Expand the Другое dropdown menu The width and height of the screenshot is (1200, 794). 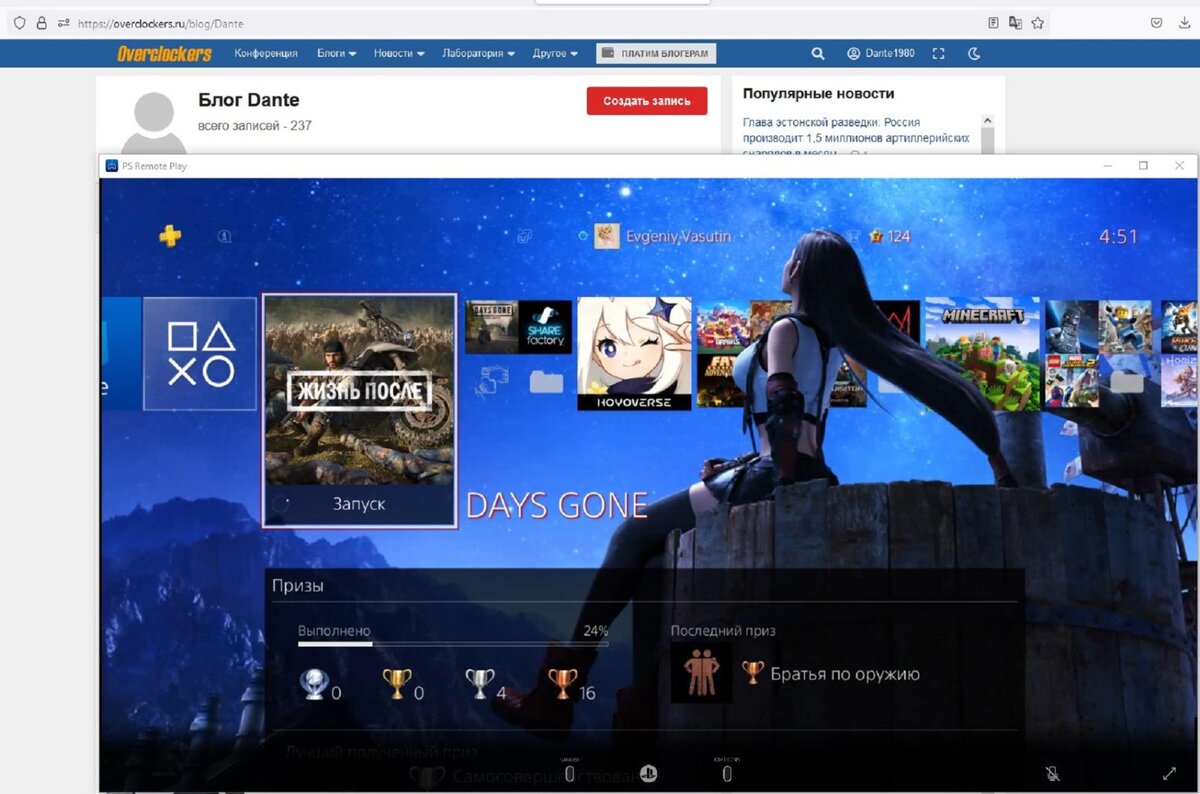tap(556, 53)
